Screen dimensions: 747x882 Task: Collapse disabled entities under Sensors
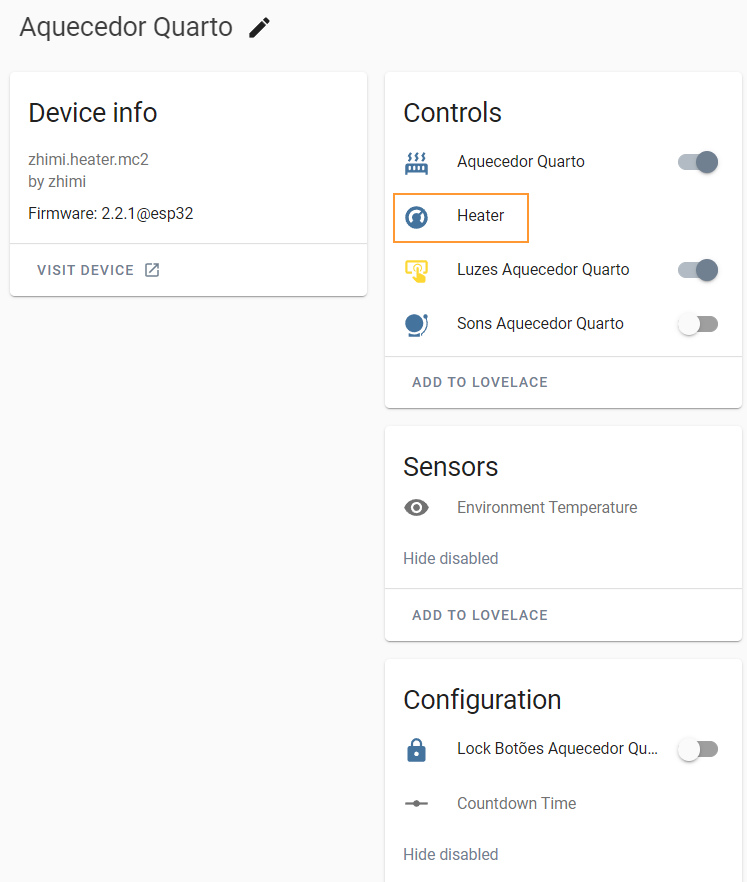pos(450,559)
